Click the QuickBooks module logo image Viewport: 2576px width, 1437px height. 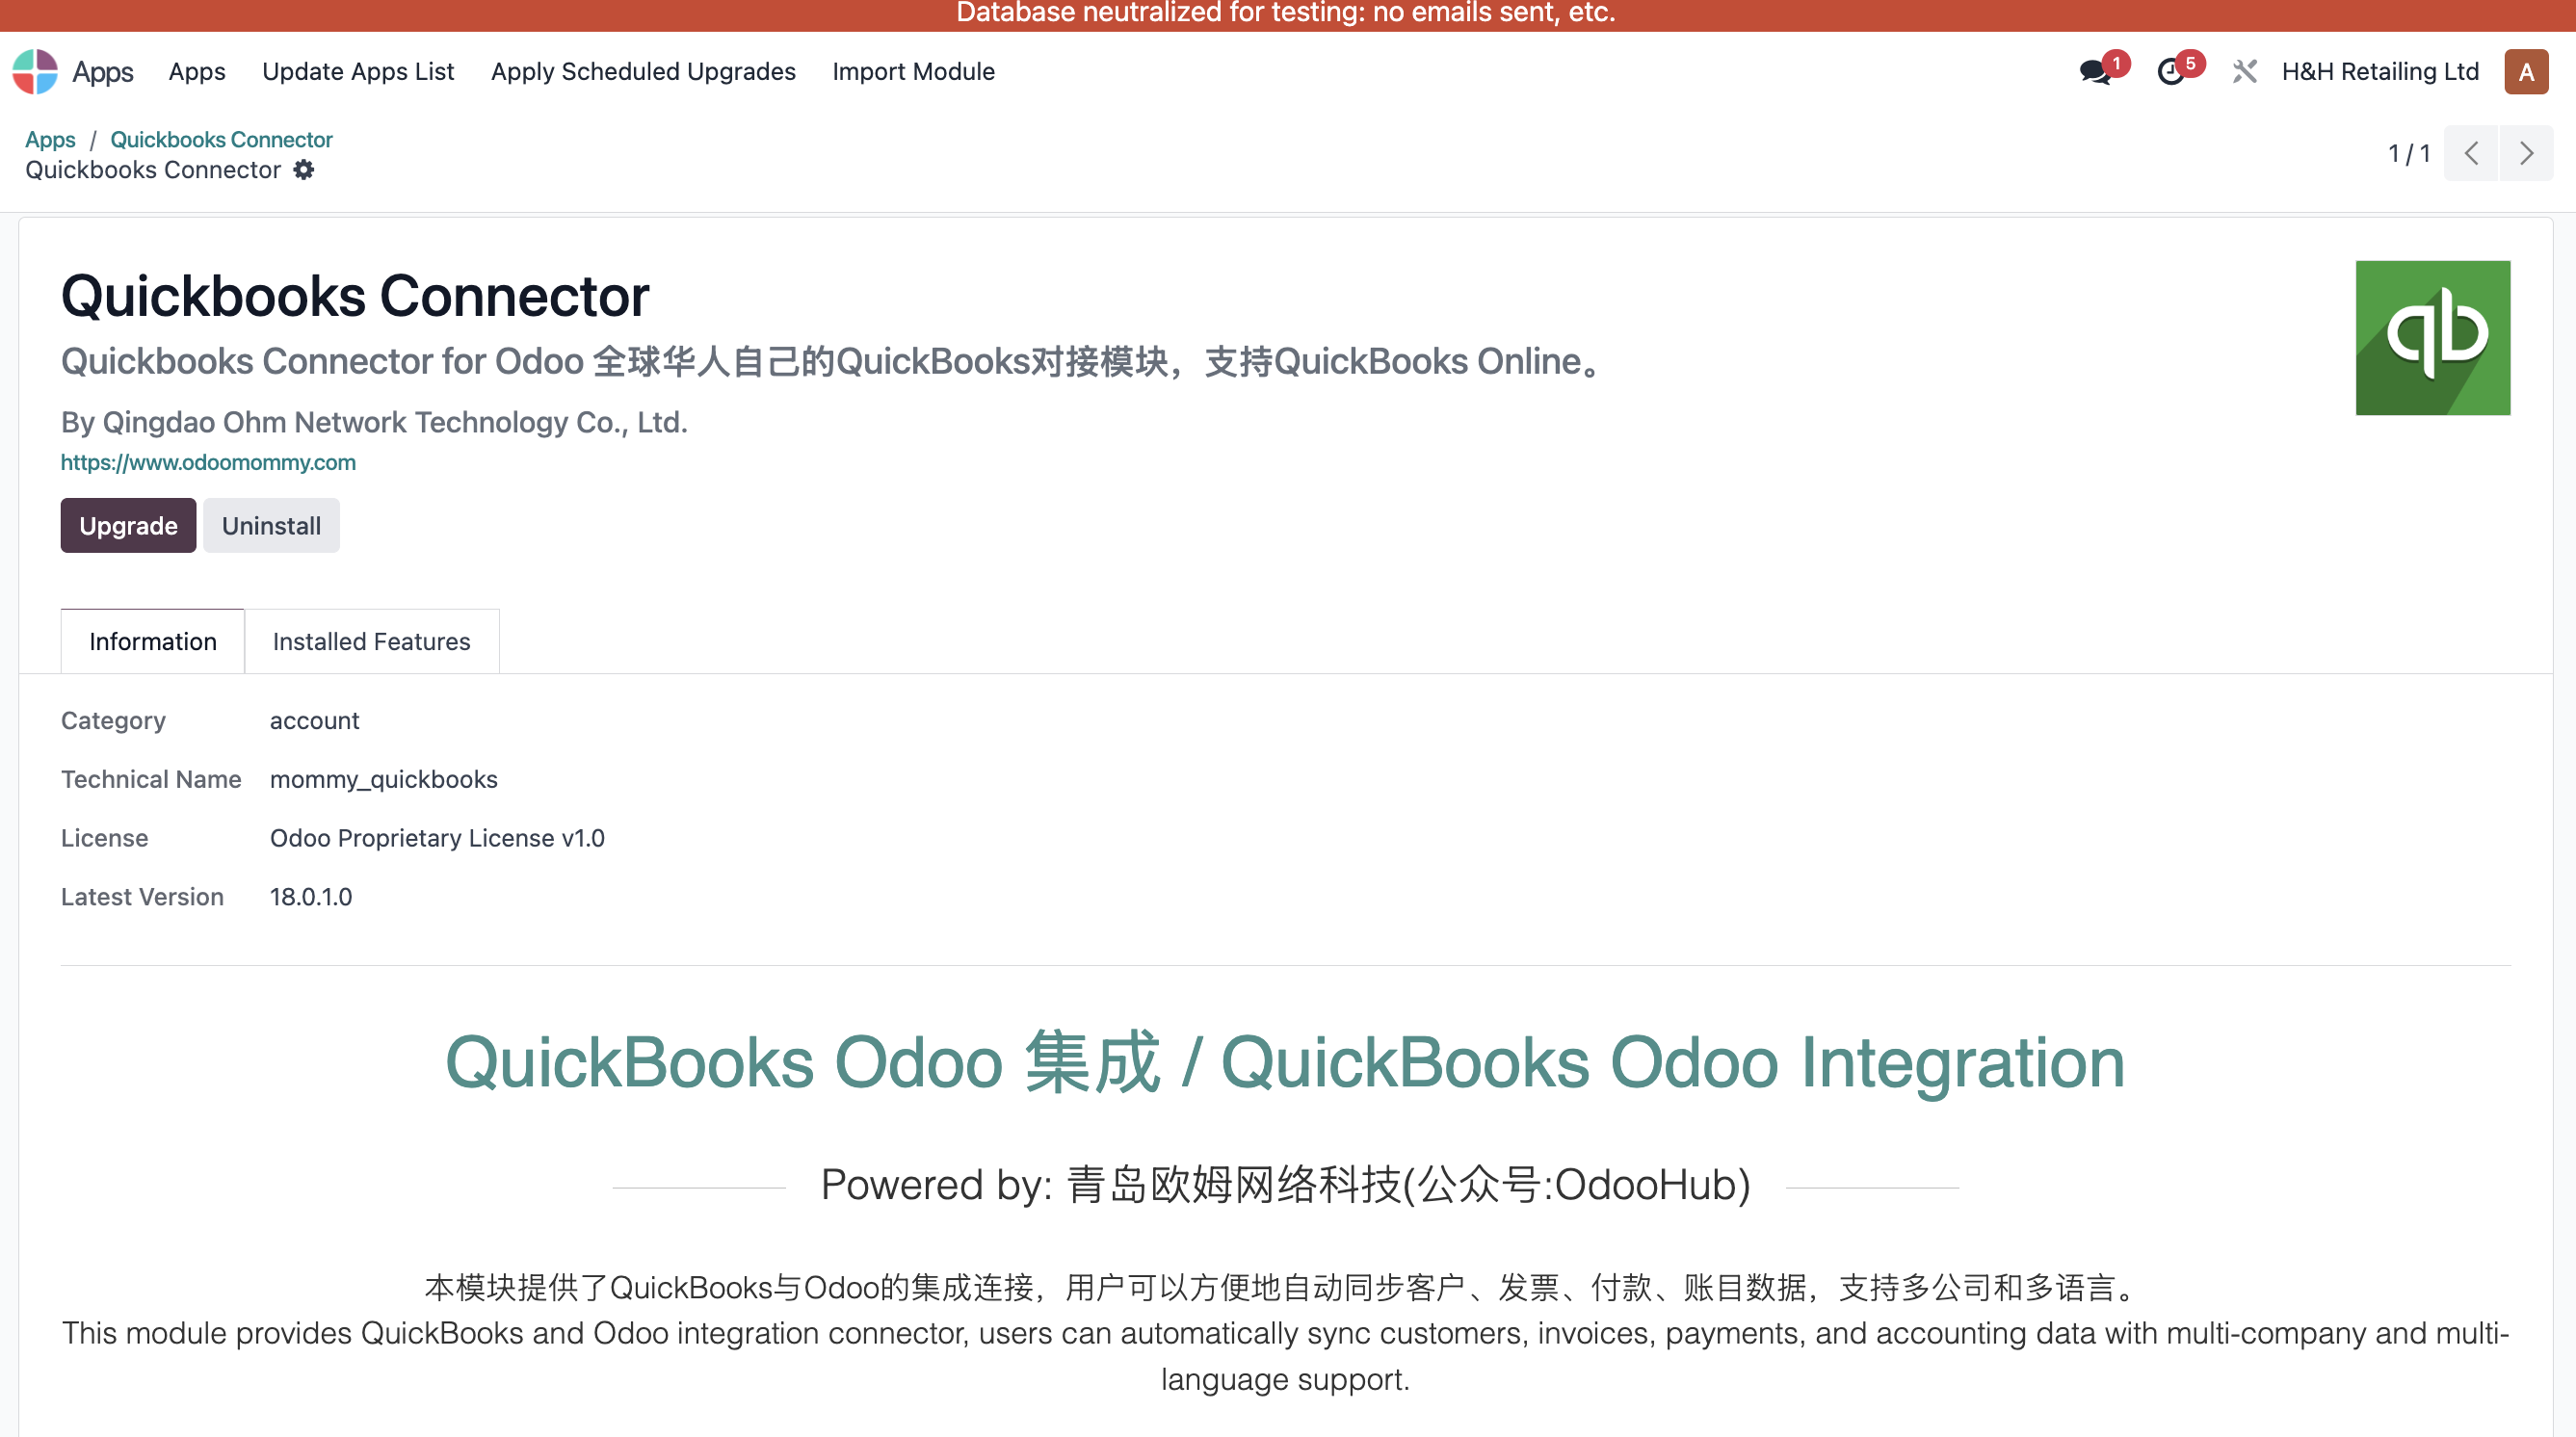click(x=2433, y=338)
